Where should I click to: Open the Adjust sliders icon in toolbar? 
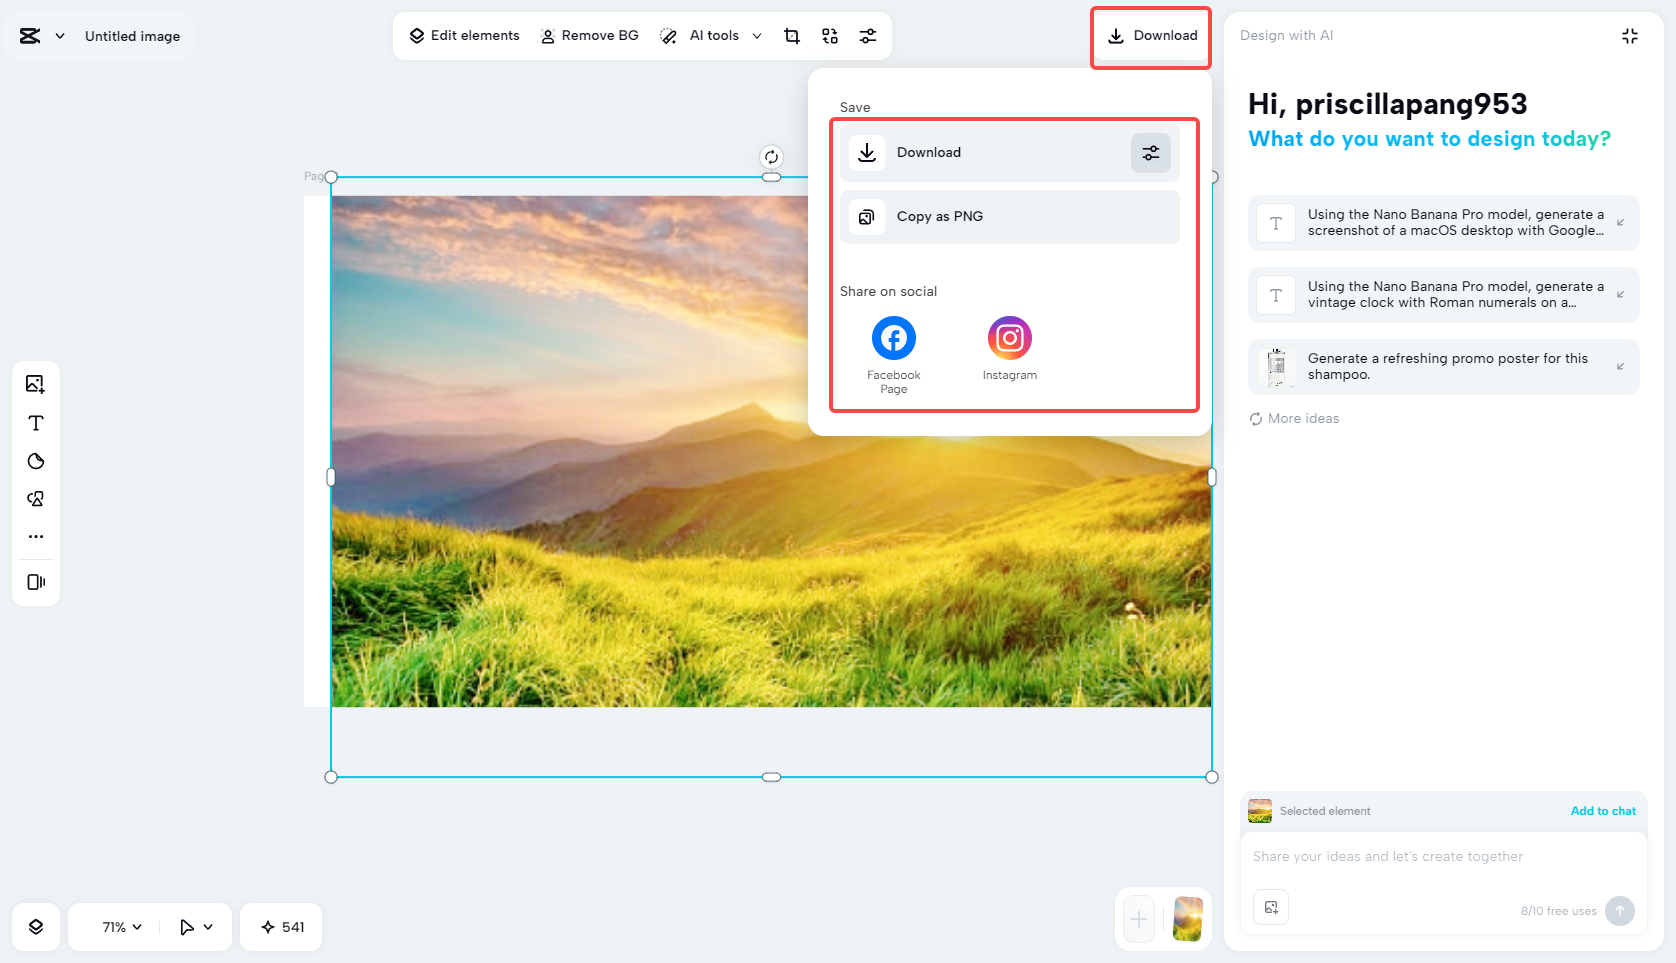[868, 36]
